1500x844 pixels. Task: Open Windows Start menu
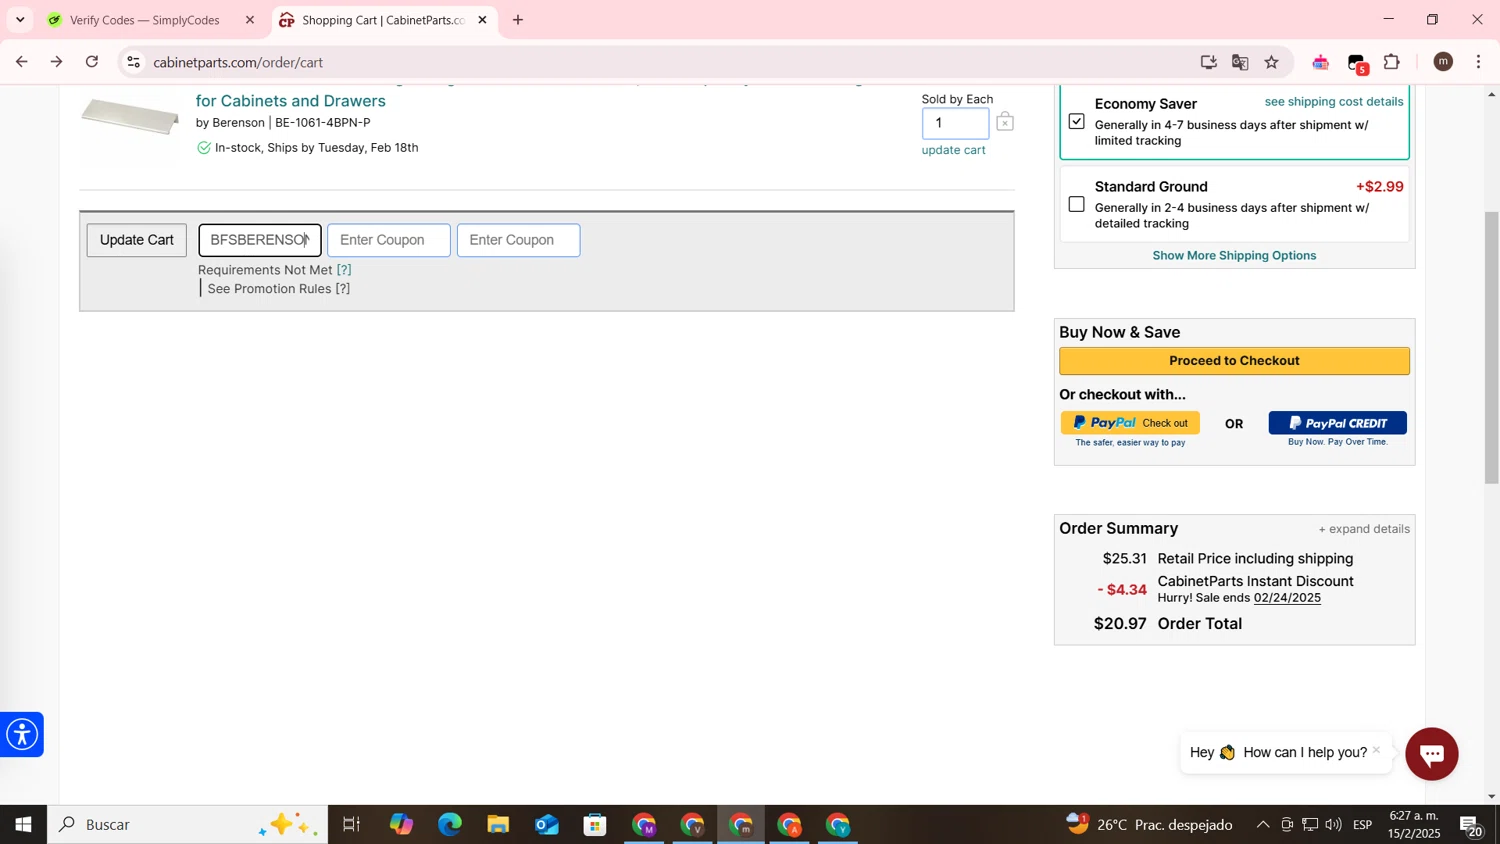23,825
